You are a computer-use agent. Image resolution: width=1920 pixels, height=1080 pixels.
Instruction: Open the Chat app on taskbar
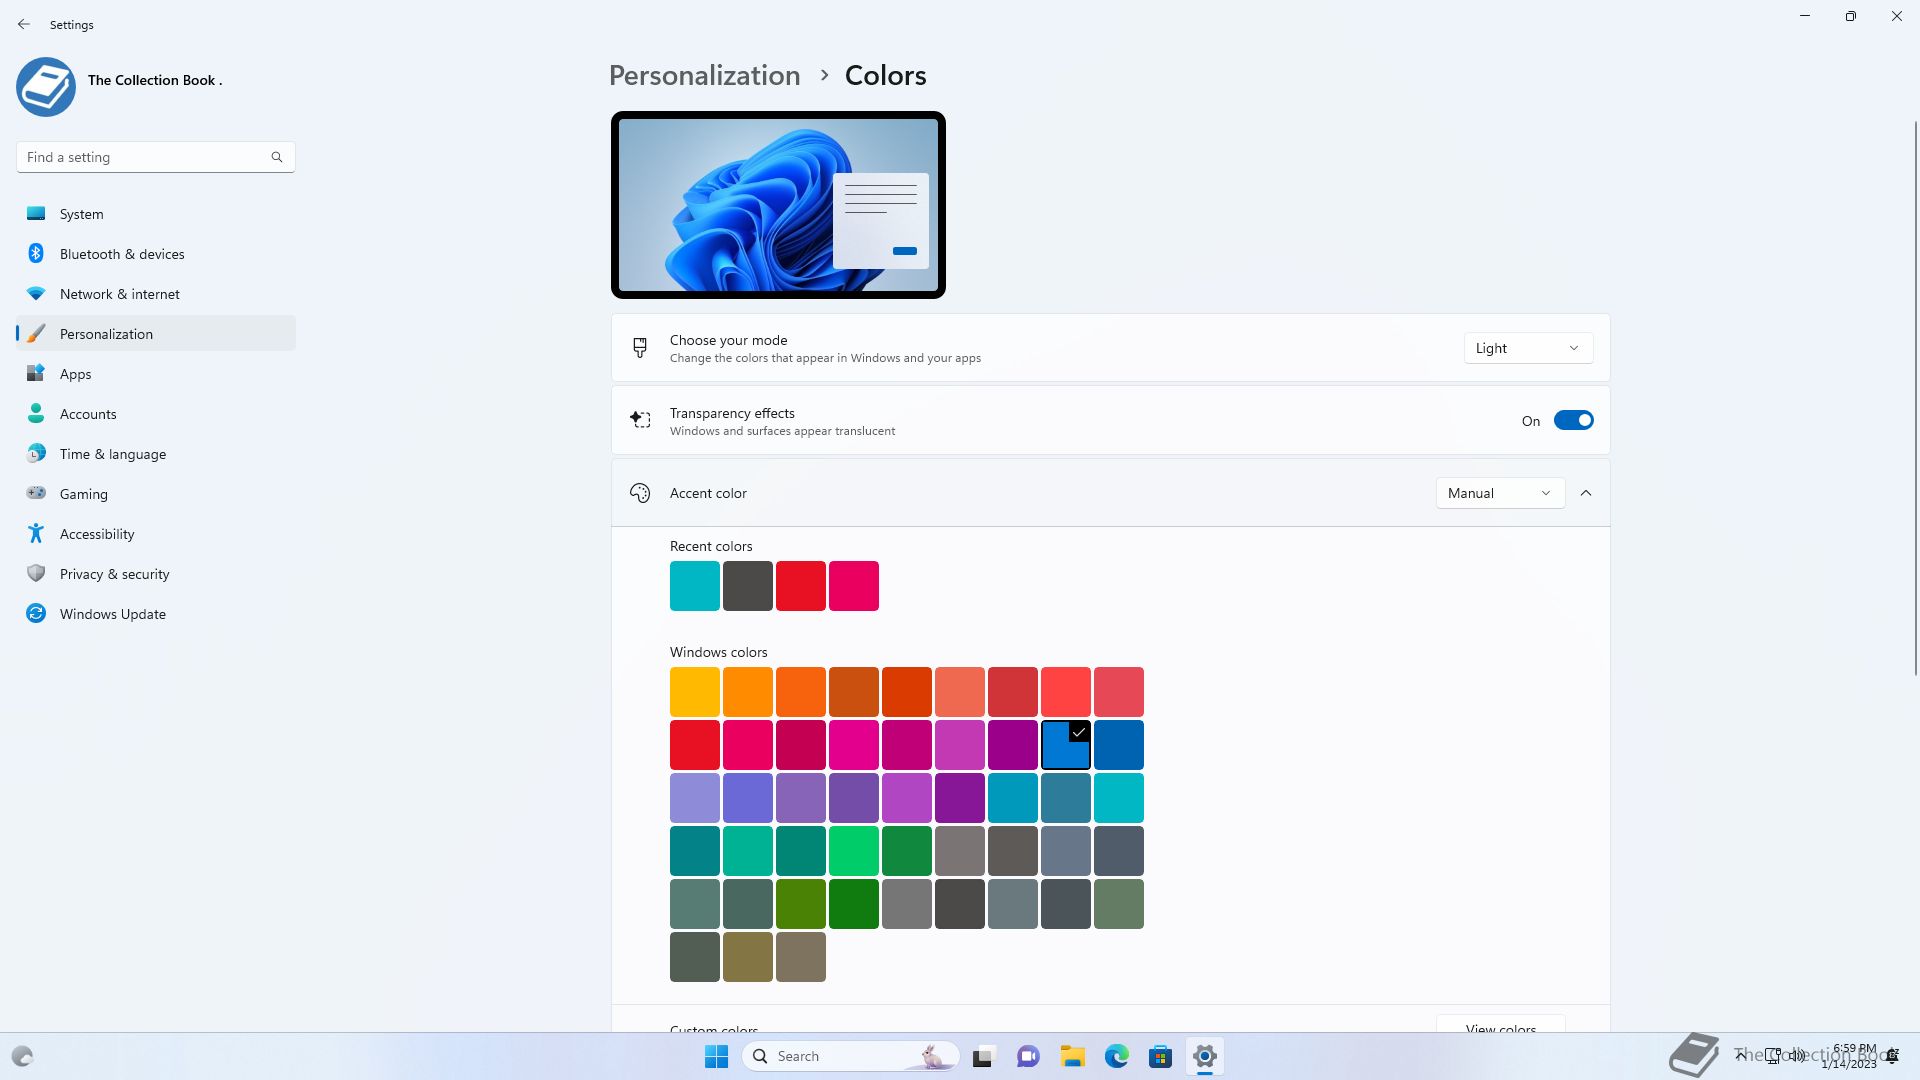click(1028, 1056)
